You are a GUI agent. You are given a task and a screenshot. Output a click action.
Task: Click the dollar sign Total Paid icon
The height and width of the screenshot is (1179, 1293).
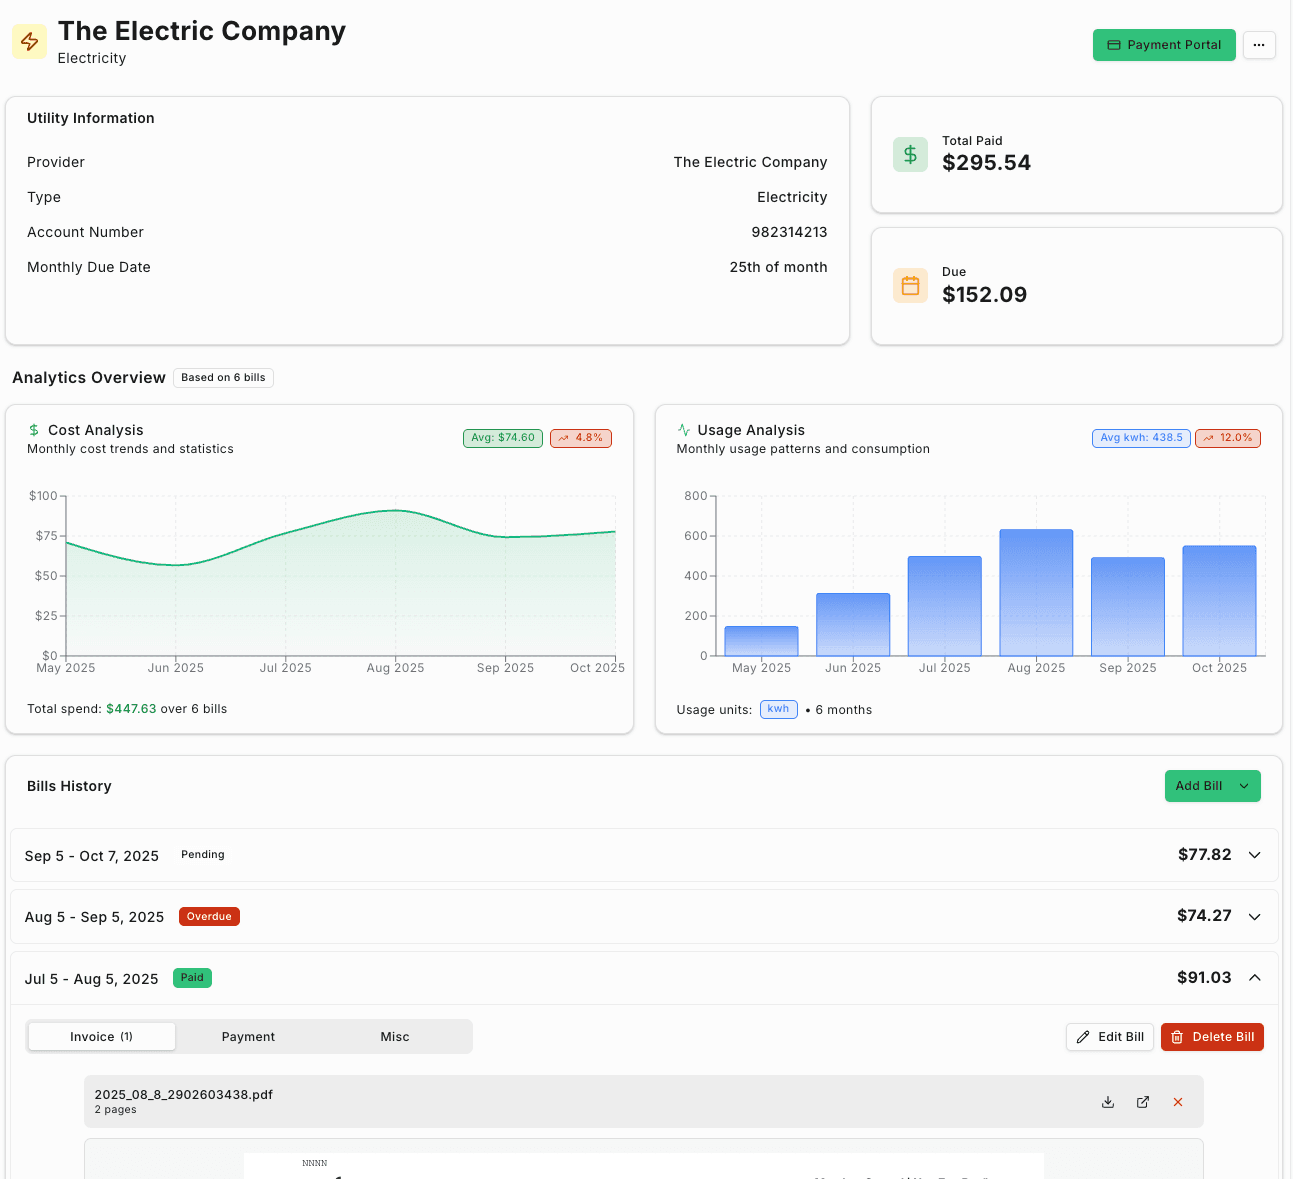(x=910, y=154)
